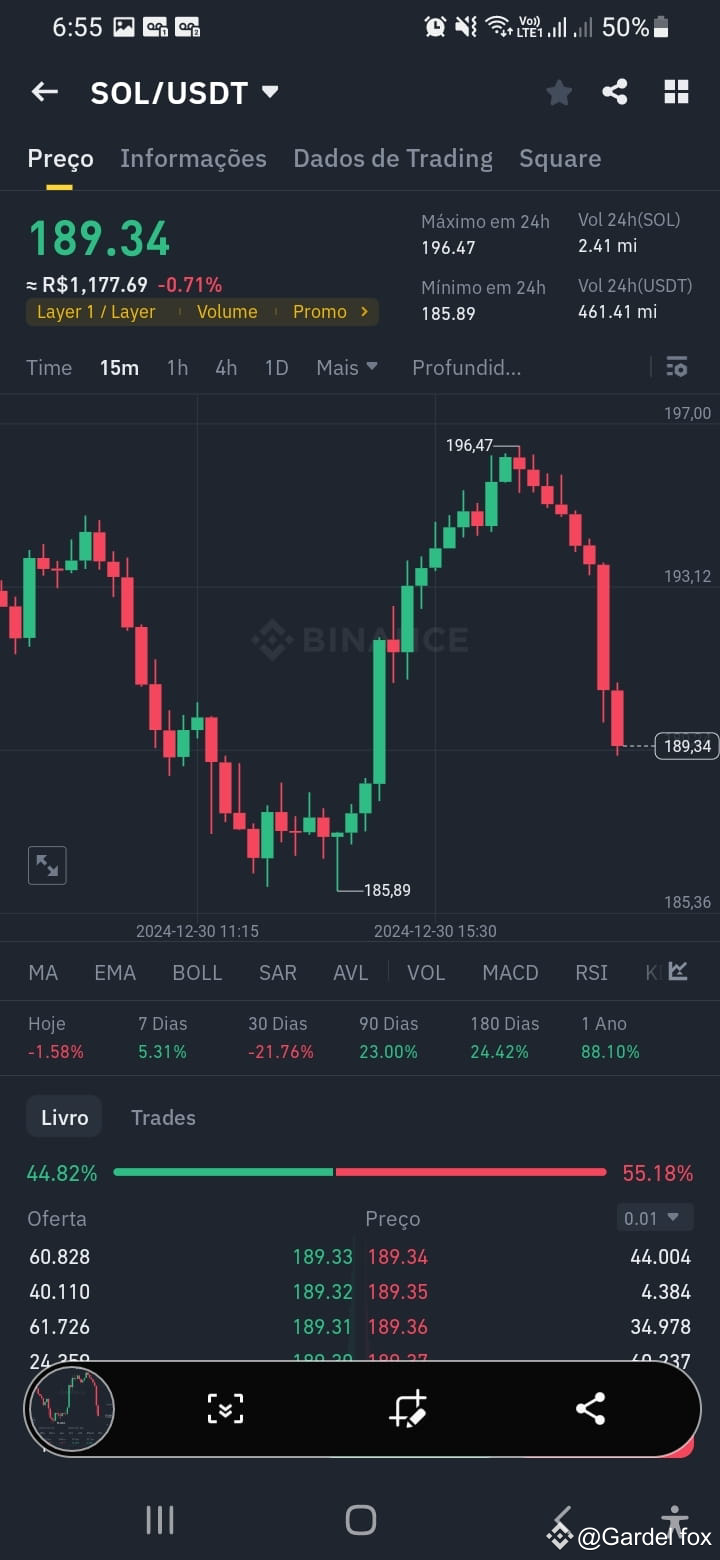Viewport: 720px width, 1560px height.
Task: Switch to Informações tab
Action: [193, 158]
